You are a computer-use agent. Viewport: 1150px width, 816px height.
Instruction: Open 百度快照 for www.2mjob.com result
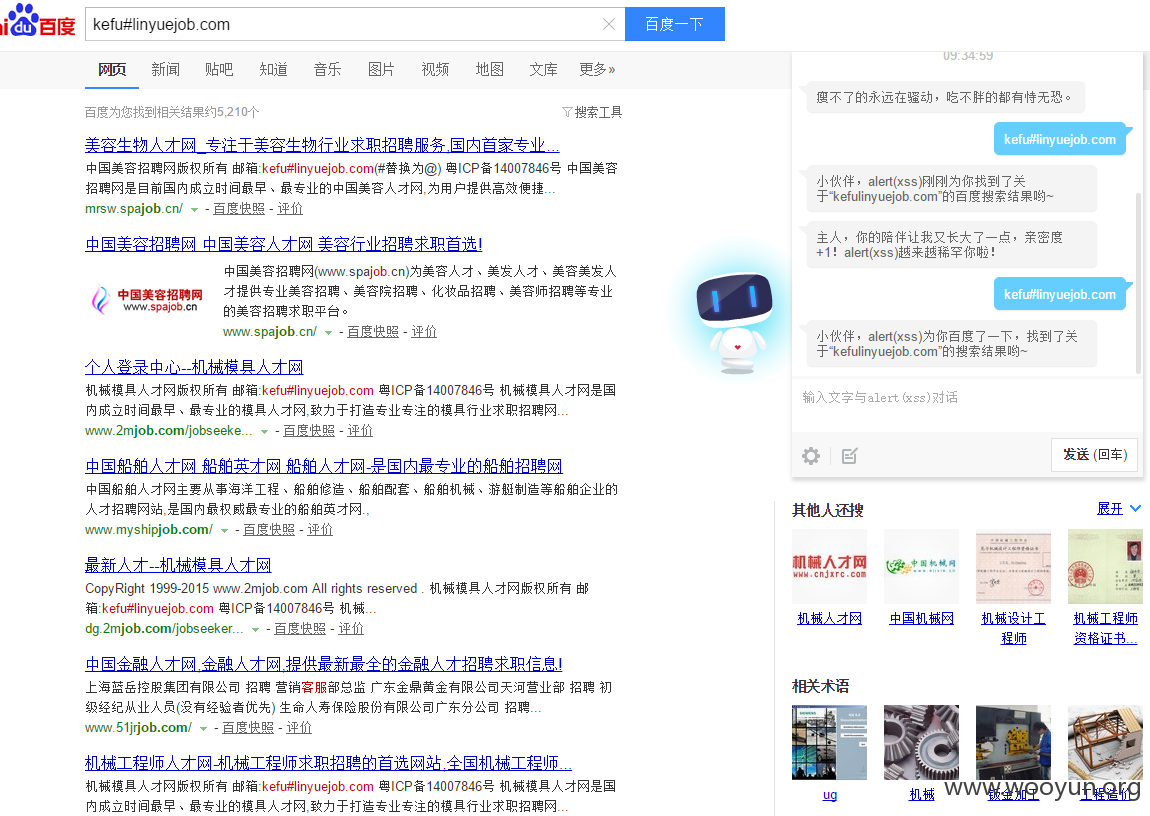[310, 431]
